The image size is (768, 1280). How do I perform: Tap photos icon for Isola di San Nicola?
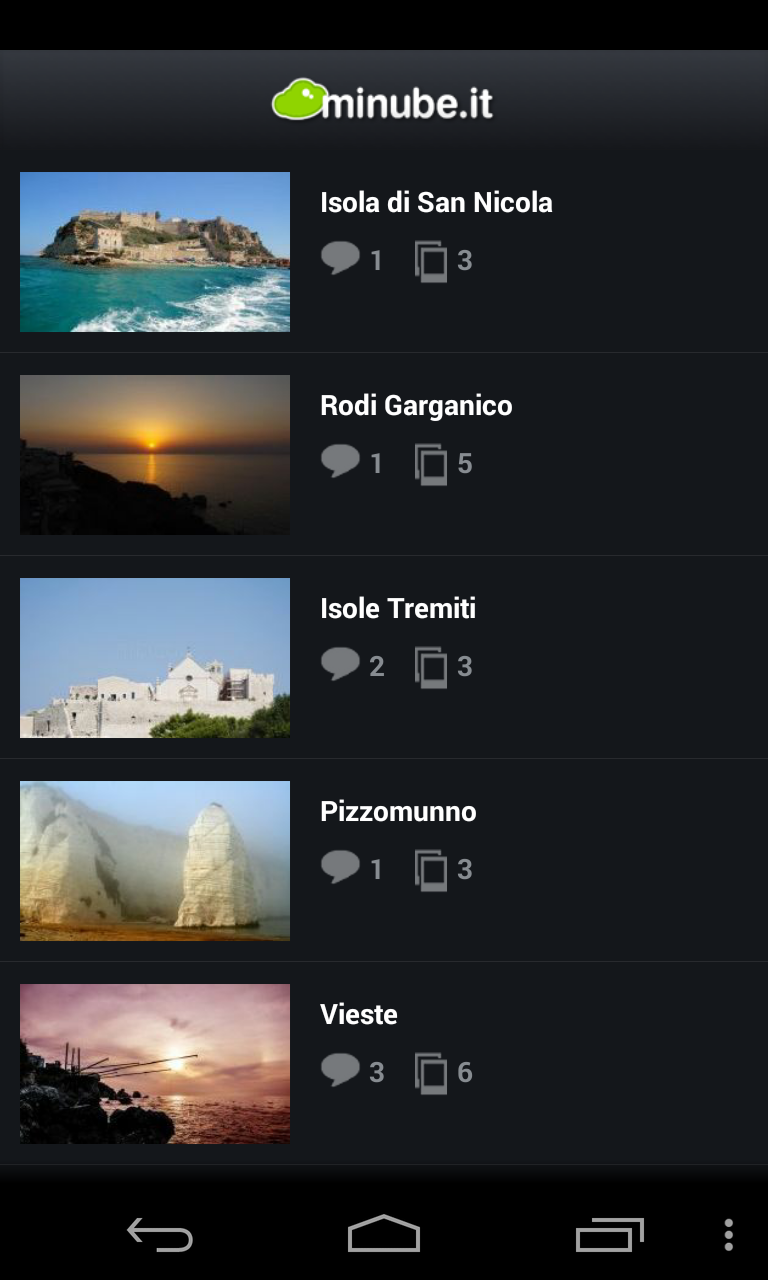point(431,261)
